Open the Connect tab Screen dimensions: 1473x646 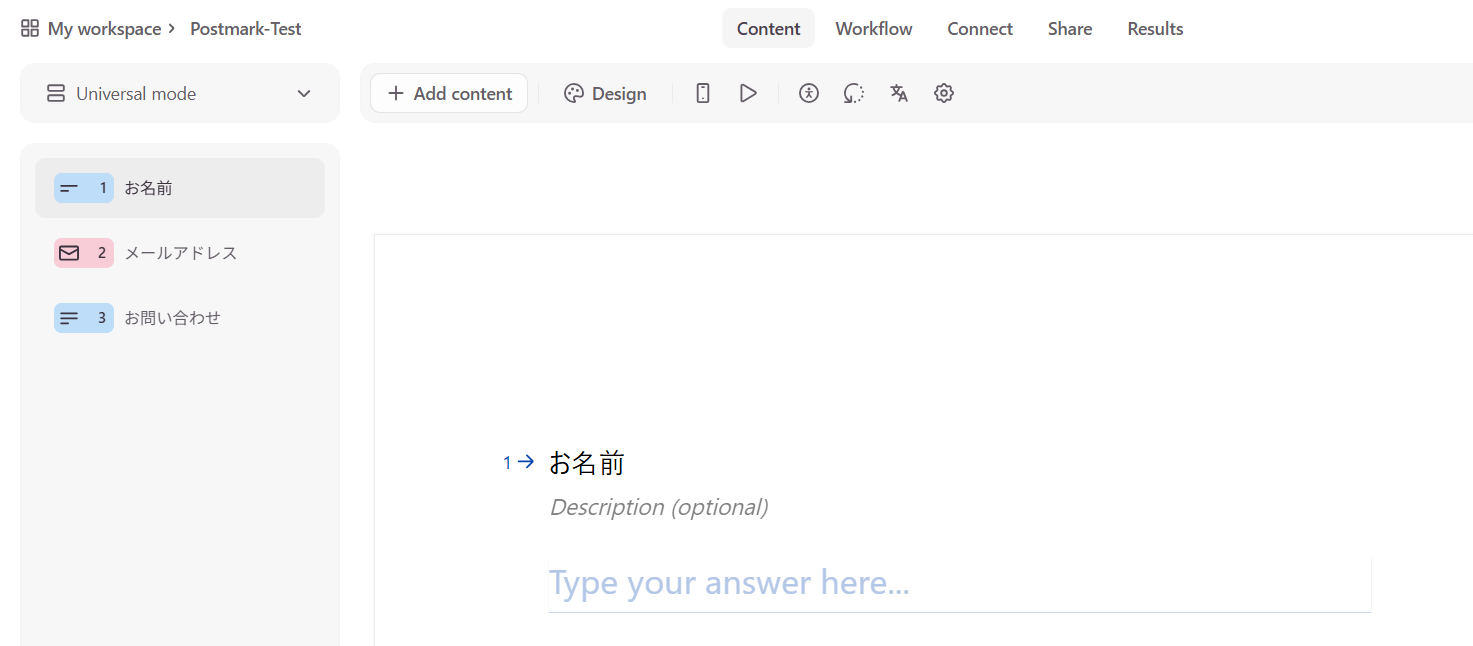[980, 29]
